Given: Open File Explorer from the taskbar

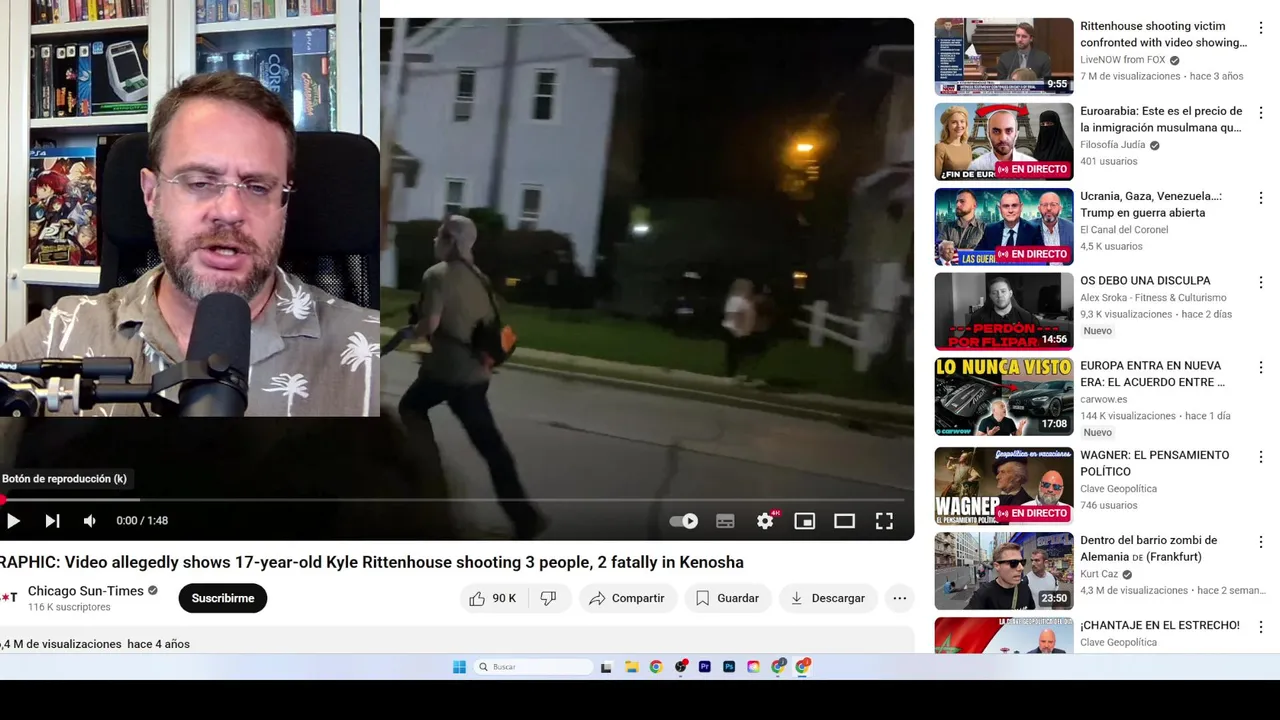Looking at the screenshot, I should (632, 667).
